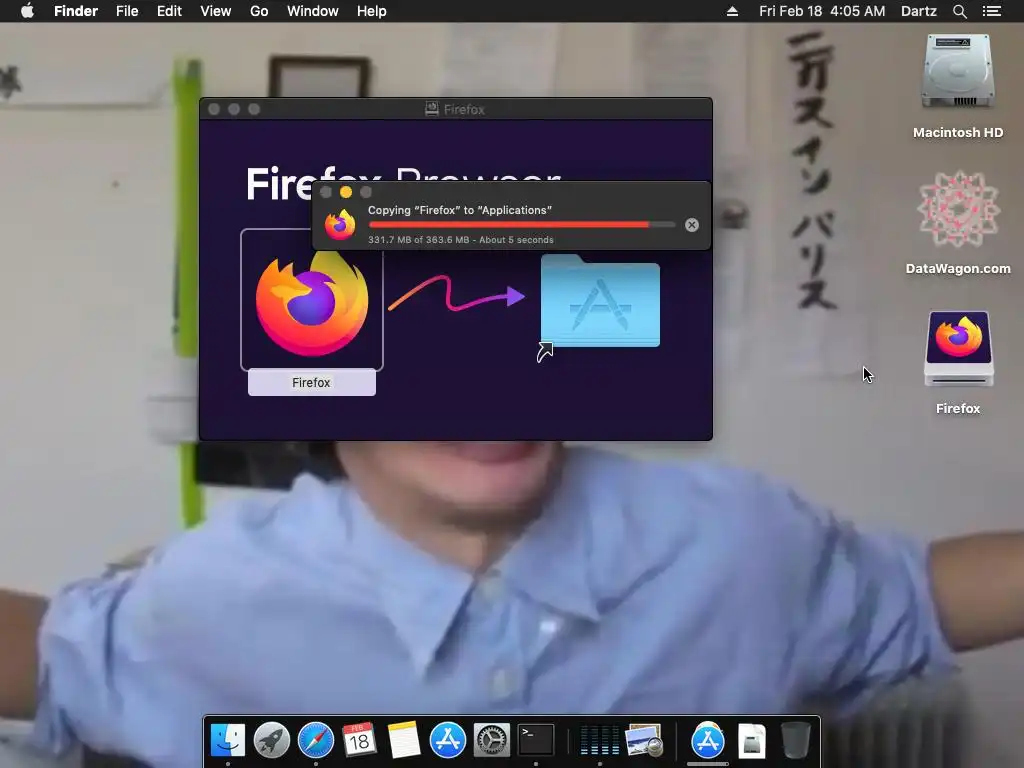Open the Trash in the Dock
The image size is (1024, 768).
point(795,741)
